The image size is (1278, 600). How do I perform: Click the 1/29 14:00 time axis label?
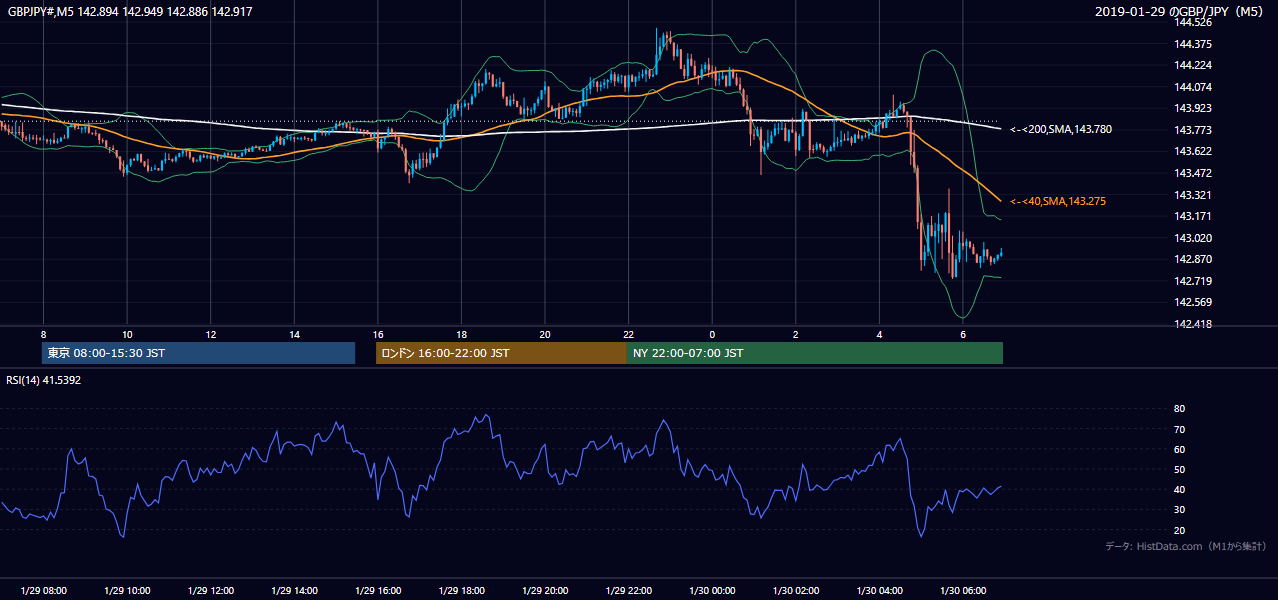click(x=294, y=591)
